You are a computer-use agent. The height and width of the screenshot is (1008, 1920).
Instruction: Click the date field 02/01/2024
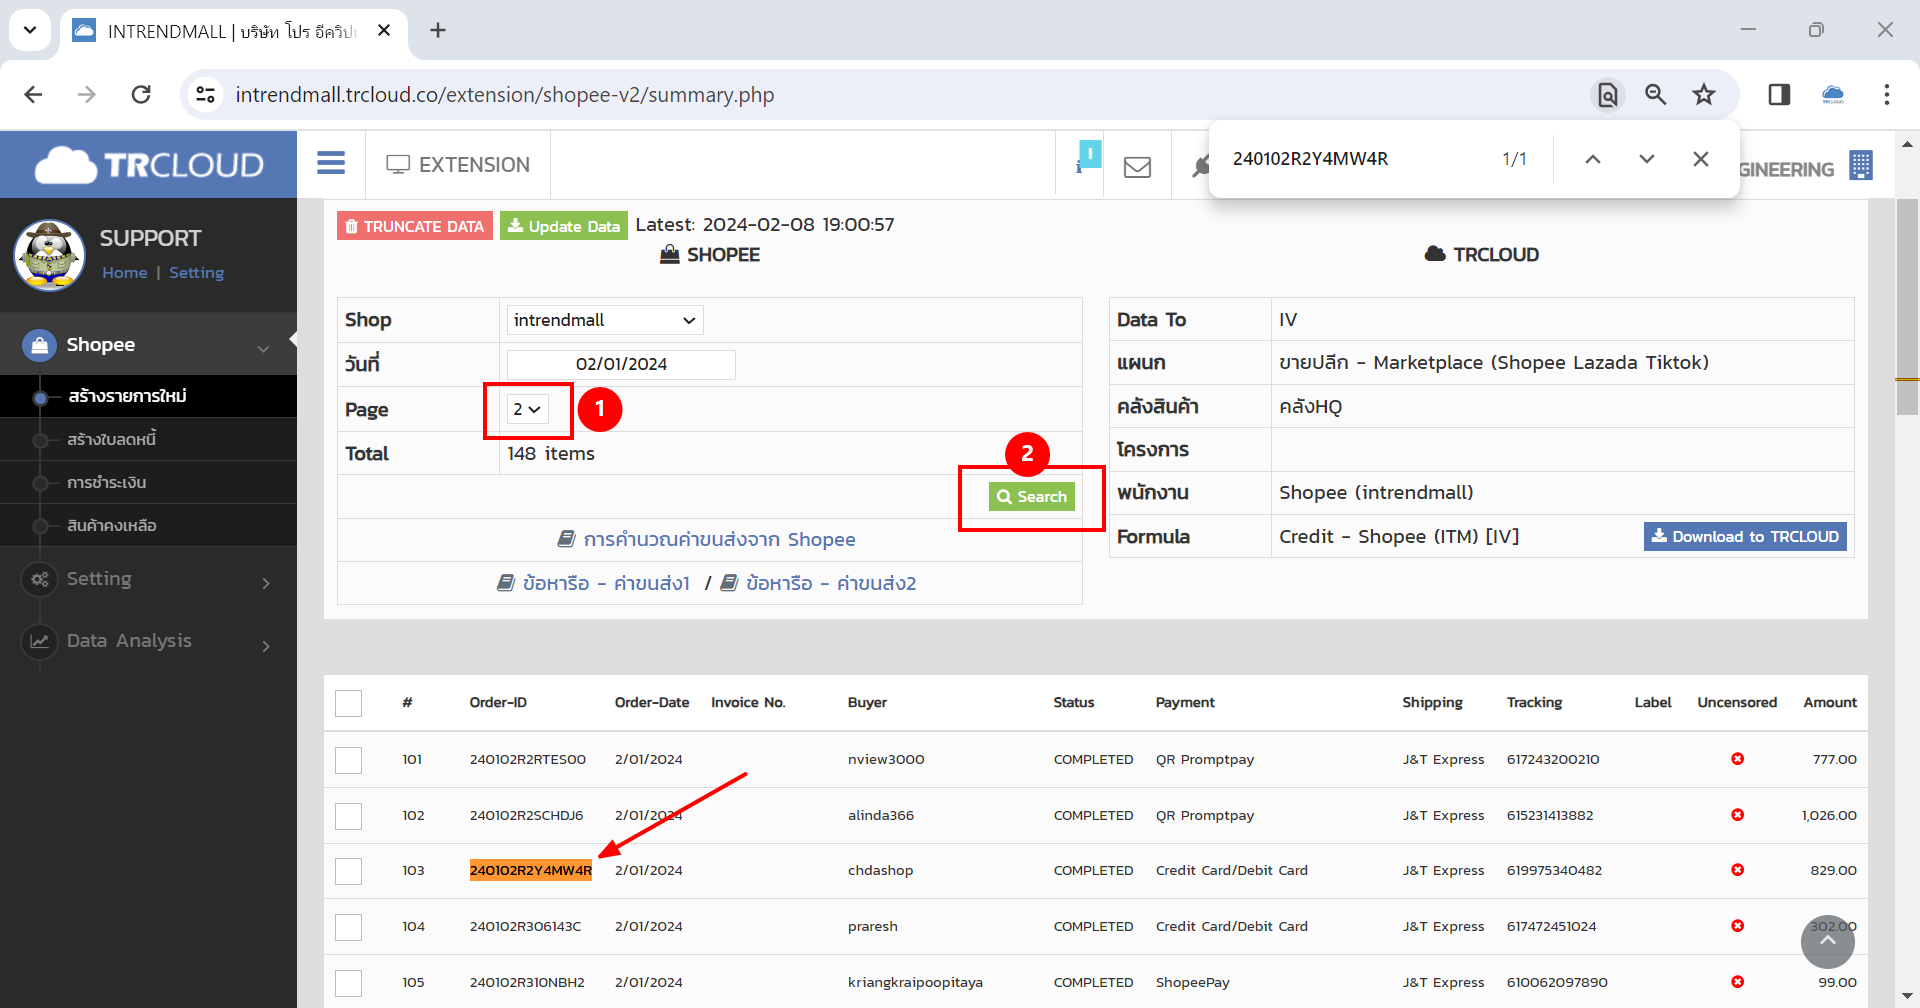coord(621,364)
